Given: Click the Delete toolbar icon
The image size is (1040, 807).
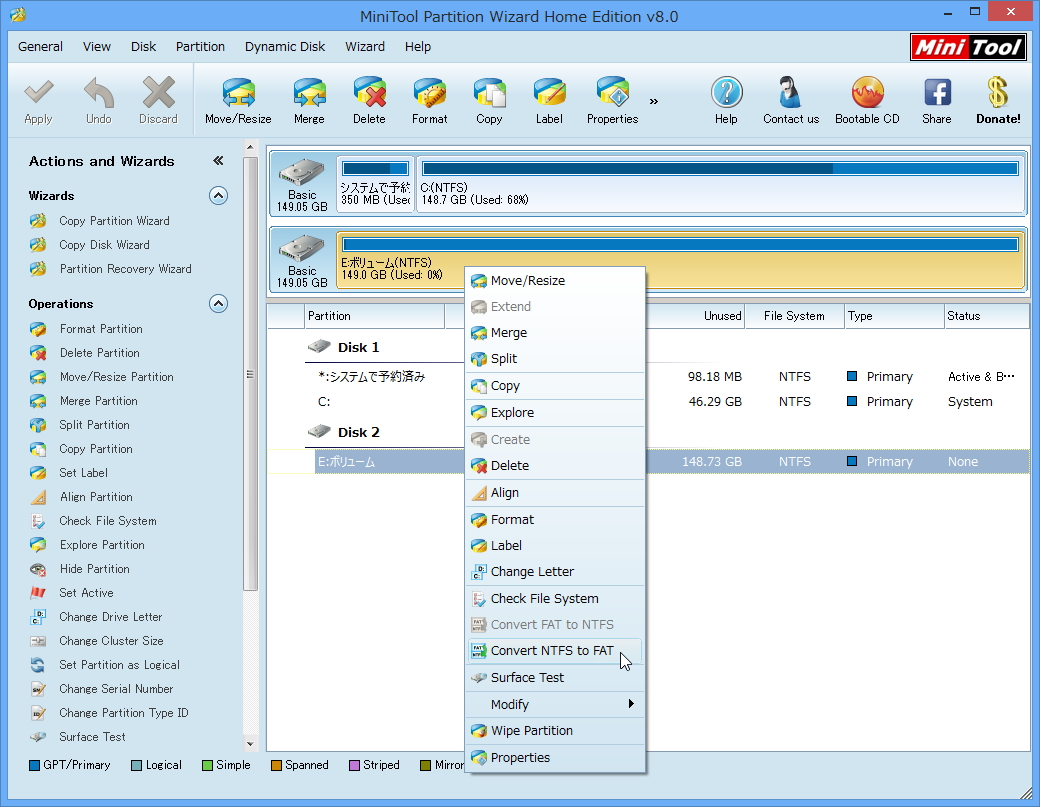Looking at the screenshot, I should pyautogui.click(x=369, y=93).
